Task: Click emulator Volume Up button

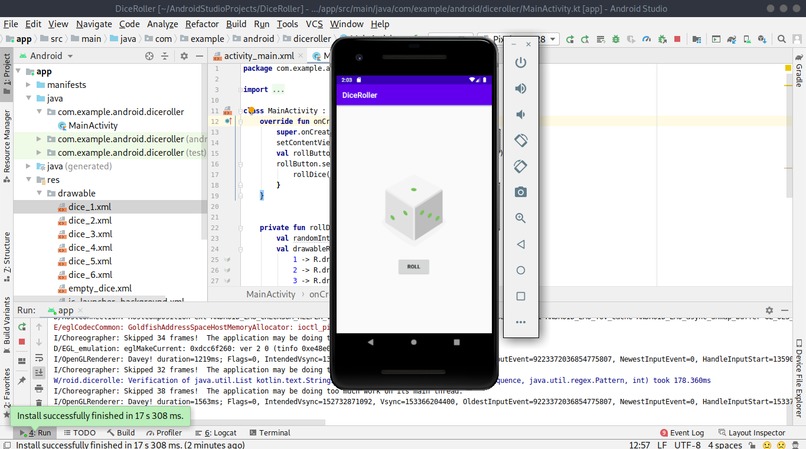Action: pyautogui.click(x=520, y=88)
